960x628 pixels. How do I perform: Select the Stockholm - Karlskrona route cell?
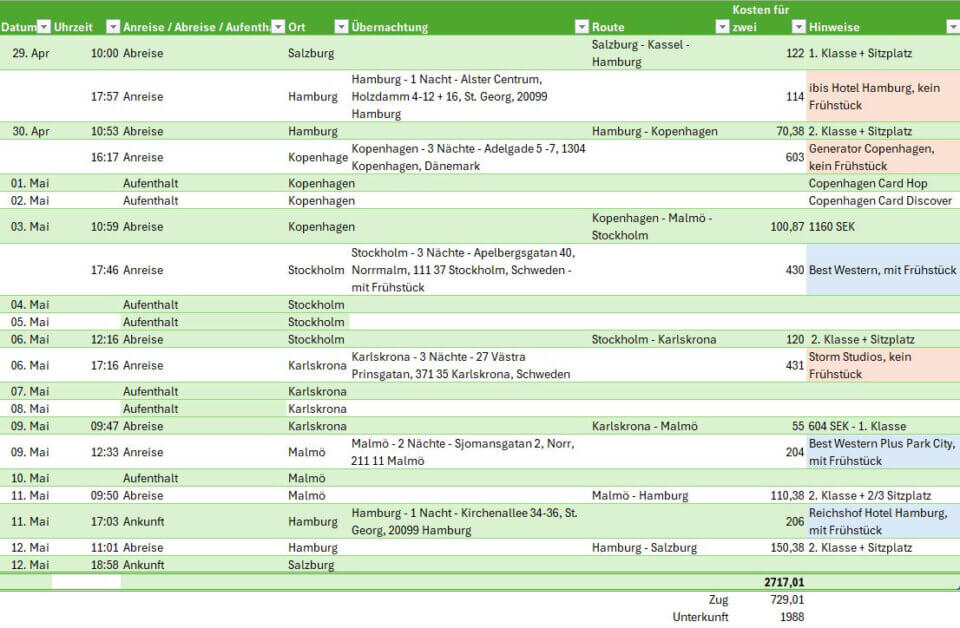click(660, 340)
